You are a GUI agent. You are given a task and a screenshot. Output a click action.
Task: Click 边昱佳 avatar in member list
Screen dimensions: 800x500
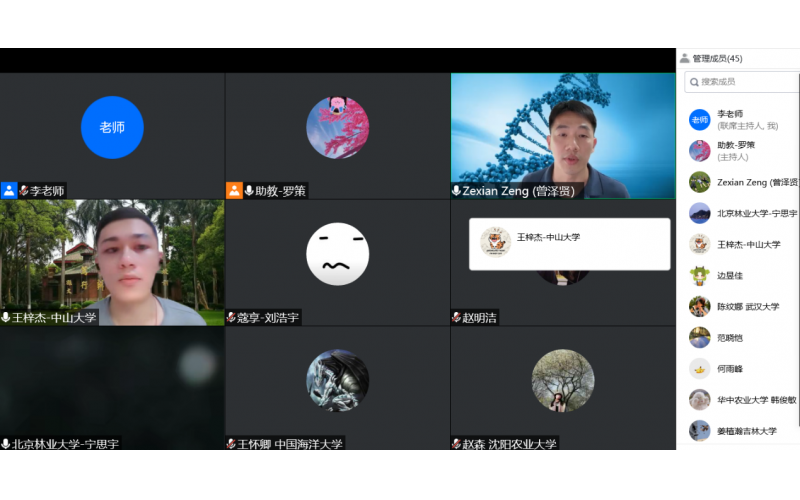tap(699, 276)
